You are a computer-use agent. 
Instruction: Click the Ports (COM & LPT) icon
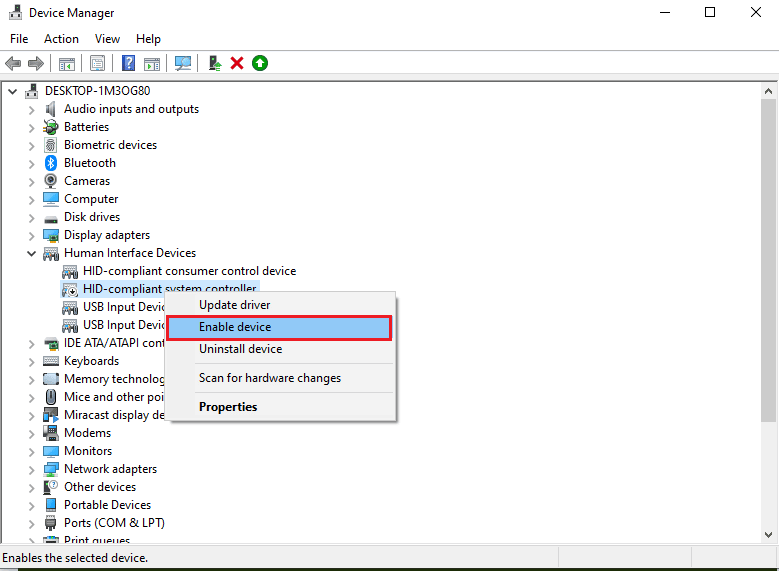point(51,523)
